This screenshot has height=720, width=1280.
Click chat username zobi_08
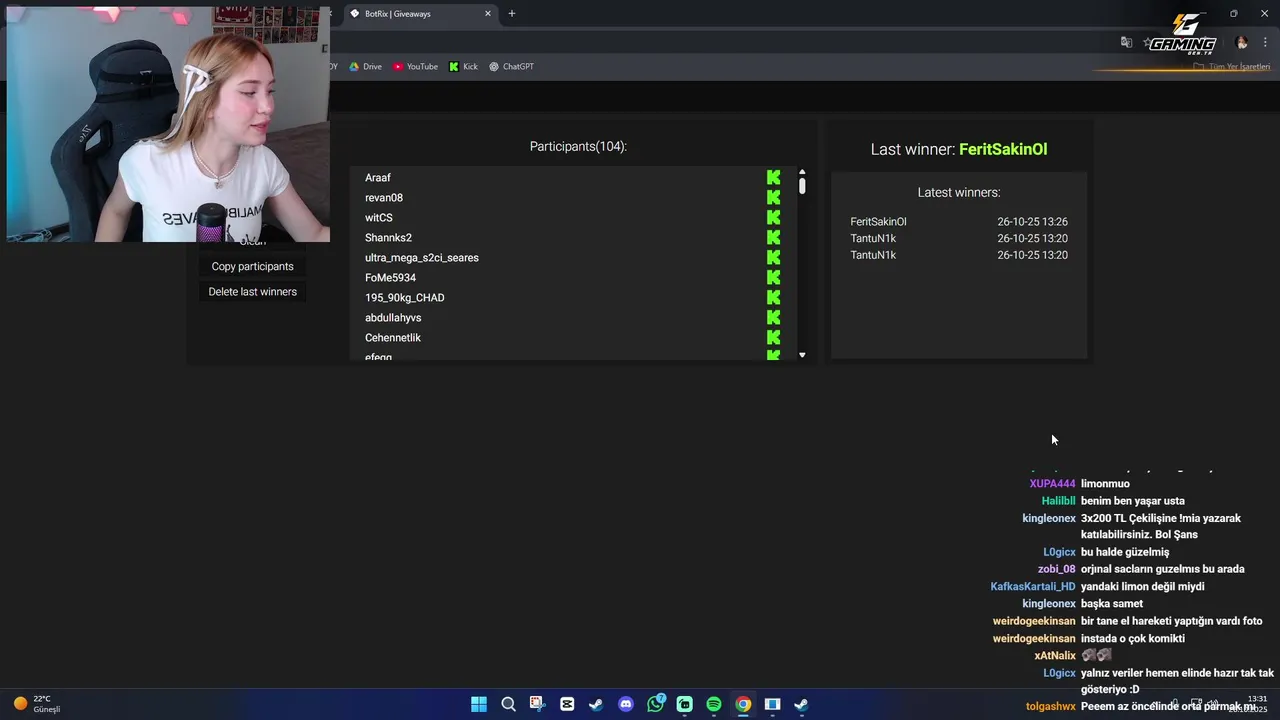tap(1057, 569)
